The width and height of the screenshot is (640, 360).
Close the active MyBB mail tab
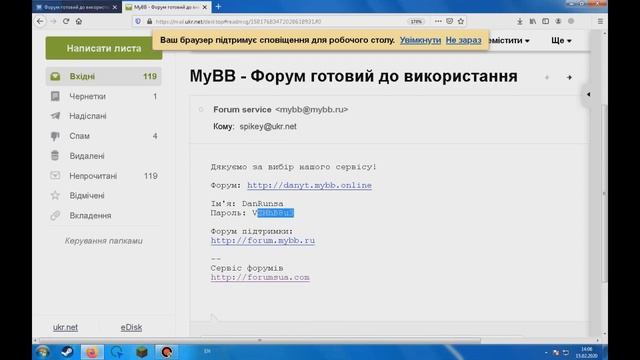205,7
